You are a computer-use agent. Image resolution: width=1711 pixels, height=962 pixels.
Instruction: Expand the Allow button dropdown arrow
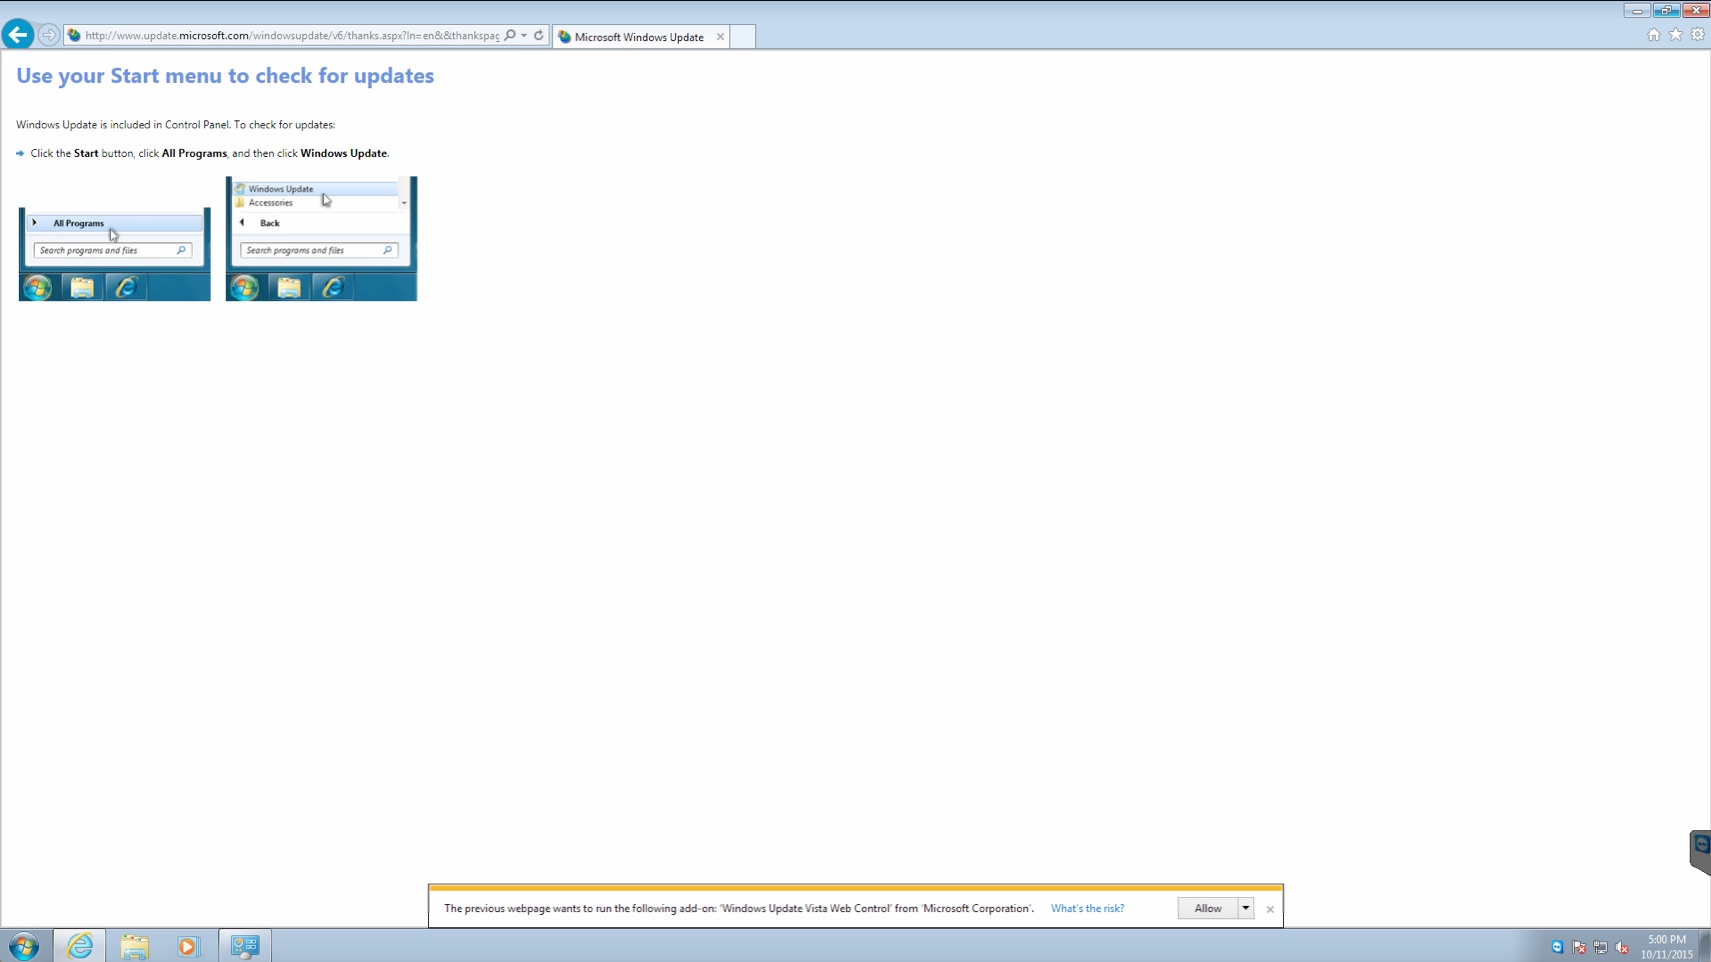click(1245, 908)
